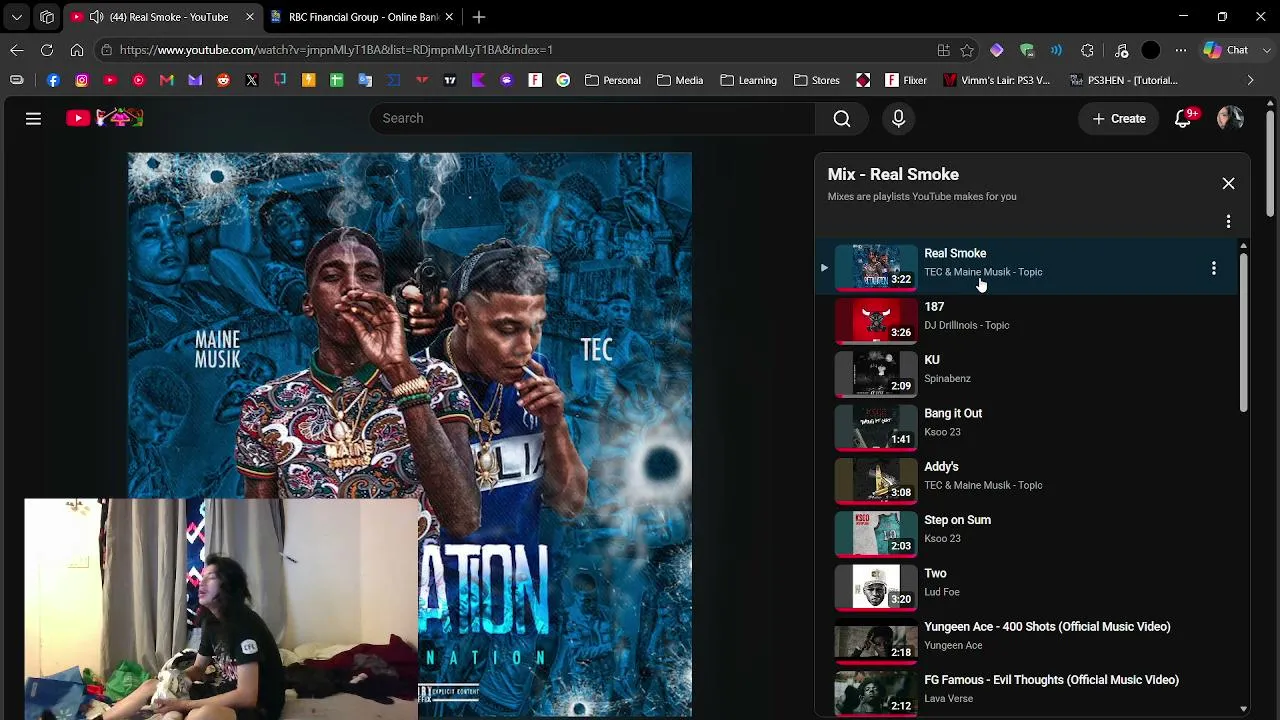Play Addy's by TEC & Maine Musik
This screenshot has height=720, width=1280.
coord(1027,480)
